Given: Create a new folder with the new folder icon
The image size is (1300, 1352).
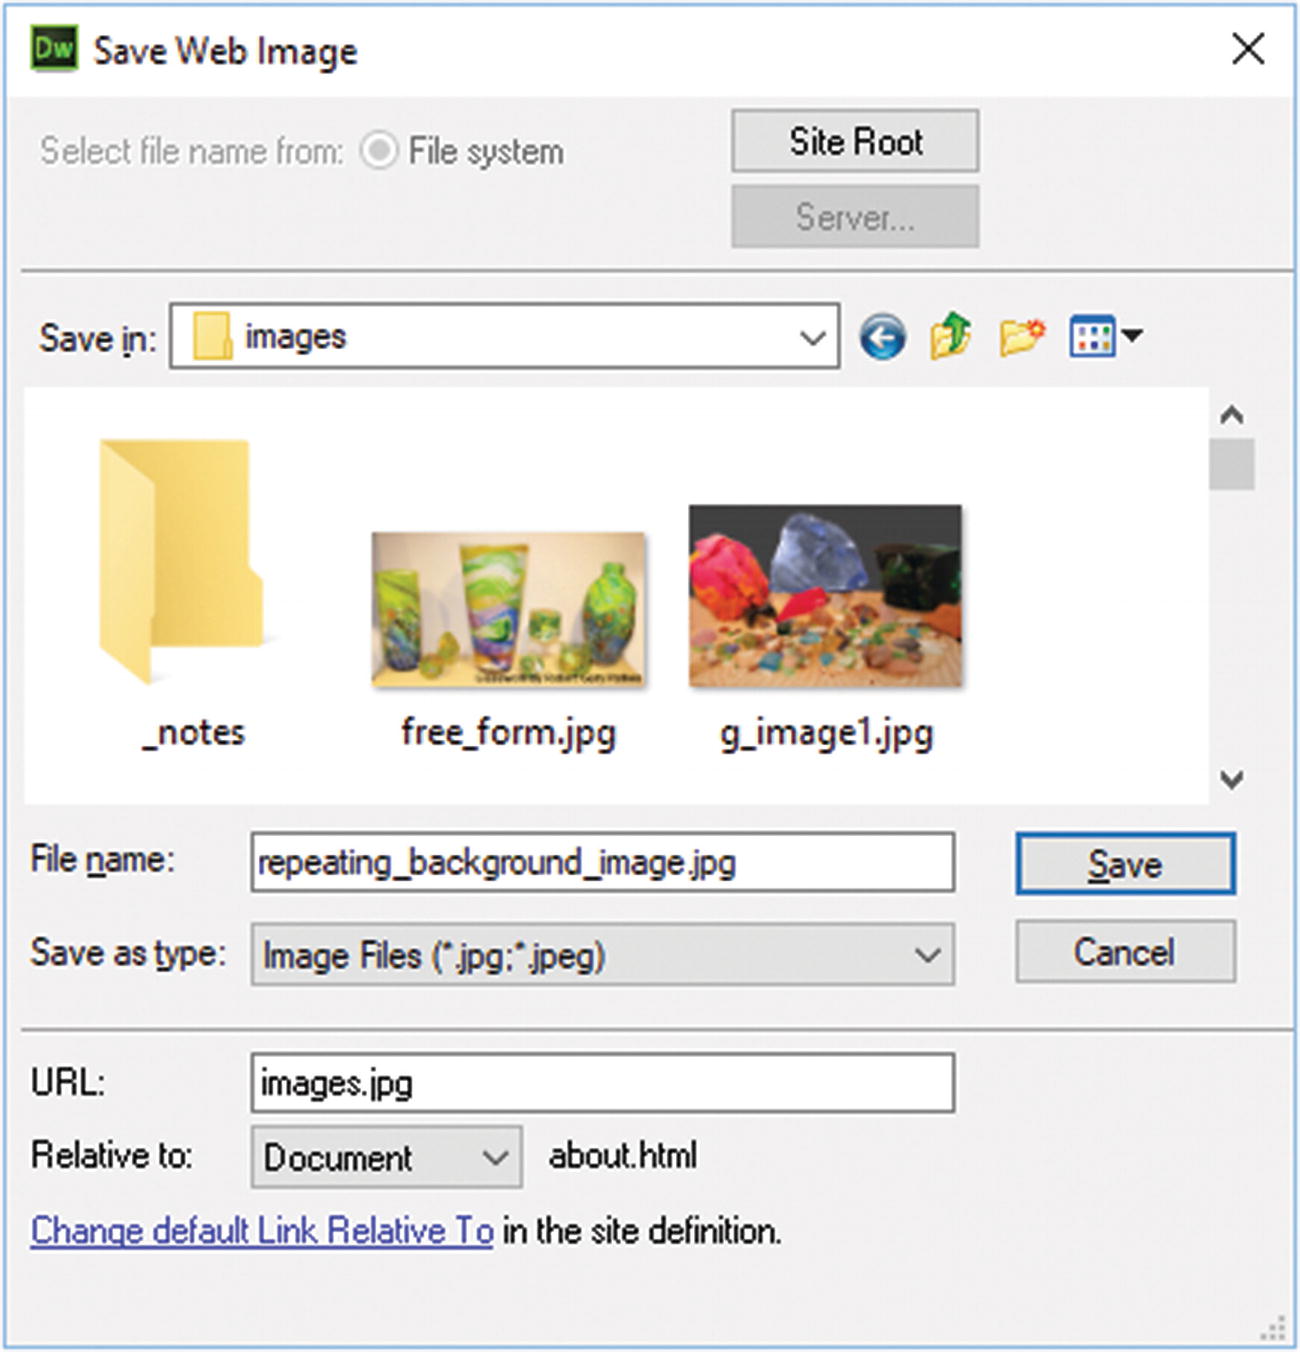Looking at the screenshot, I should (1018, 335).
